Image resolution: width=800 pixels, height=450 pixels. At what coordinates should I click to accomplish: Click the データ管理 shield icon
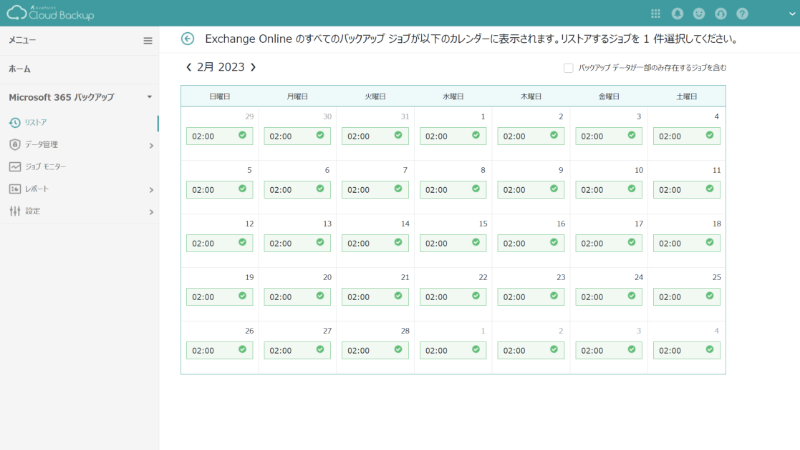pos(15,144)
